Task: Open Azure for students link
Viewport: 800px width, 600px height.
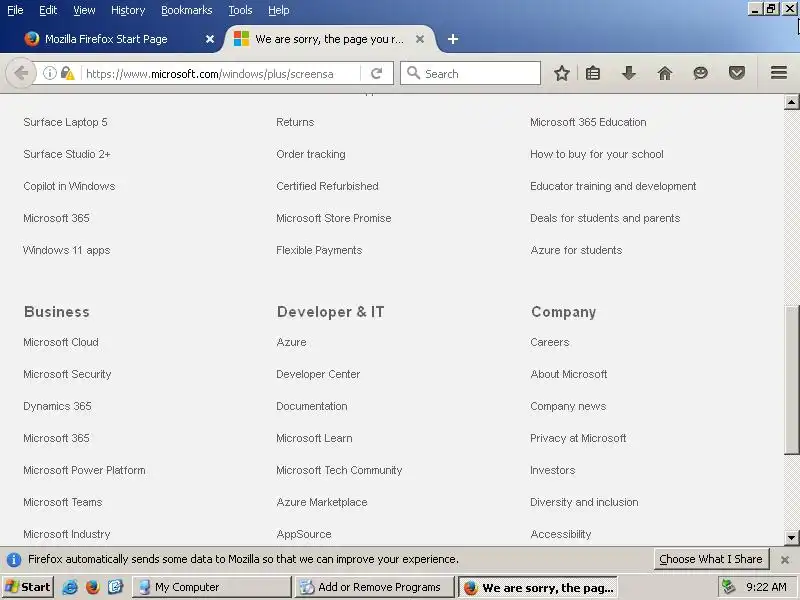Action: tap(577, 250)
